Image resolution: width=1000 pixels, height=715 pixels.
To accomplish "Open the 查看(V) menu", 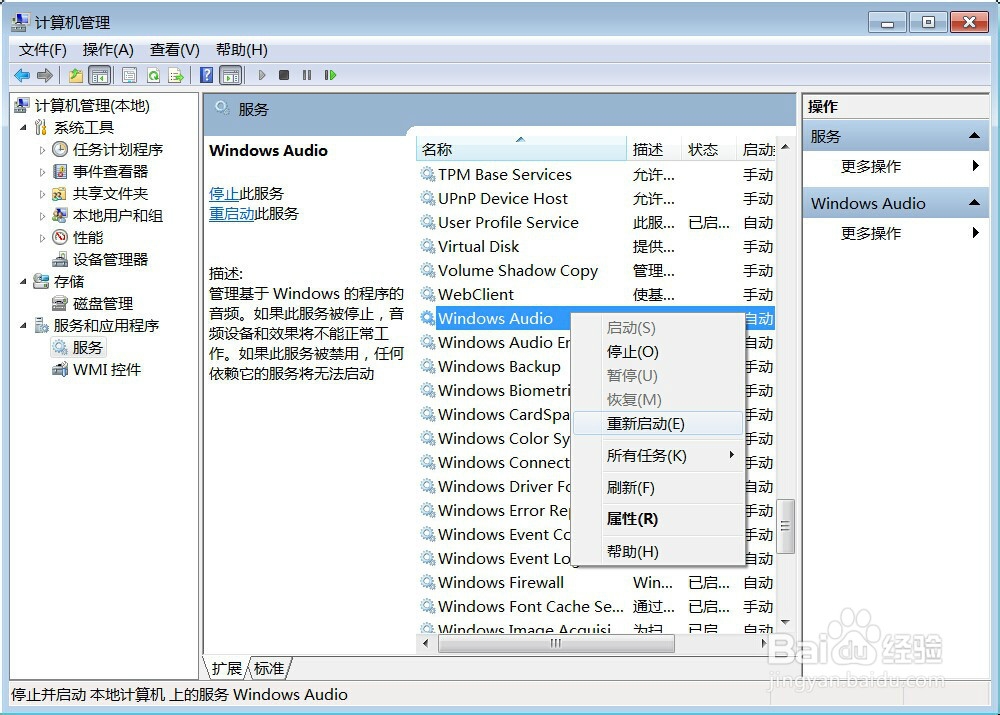I will [174, 50].
